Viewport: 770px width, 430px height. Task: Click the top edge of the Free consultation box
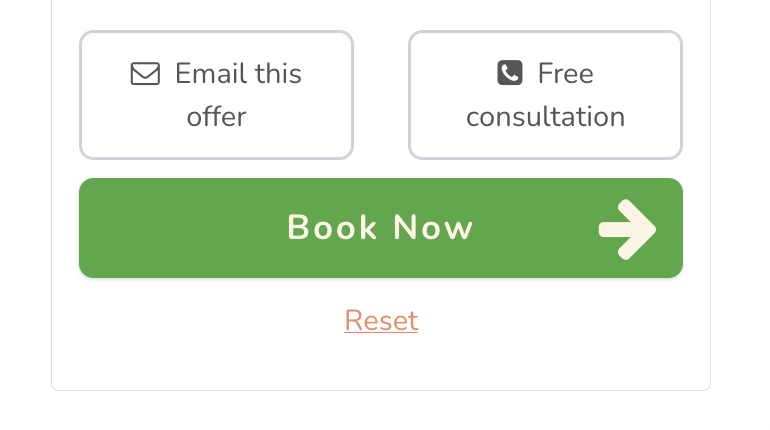545,32
